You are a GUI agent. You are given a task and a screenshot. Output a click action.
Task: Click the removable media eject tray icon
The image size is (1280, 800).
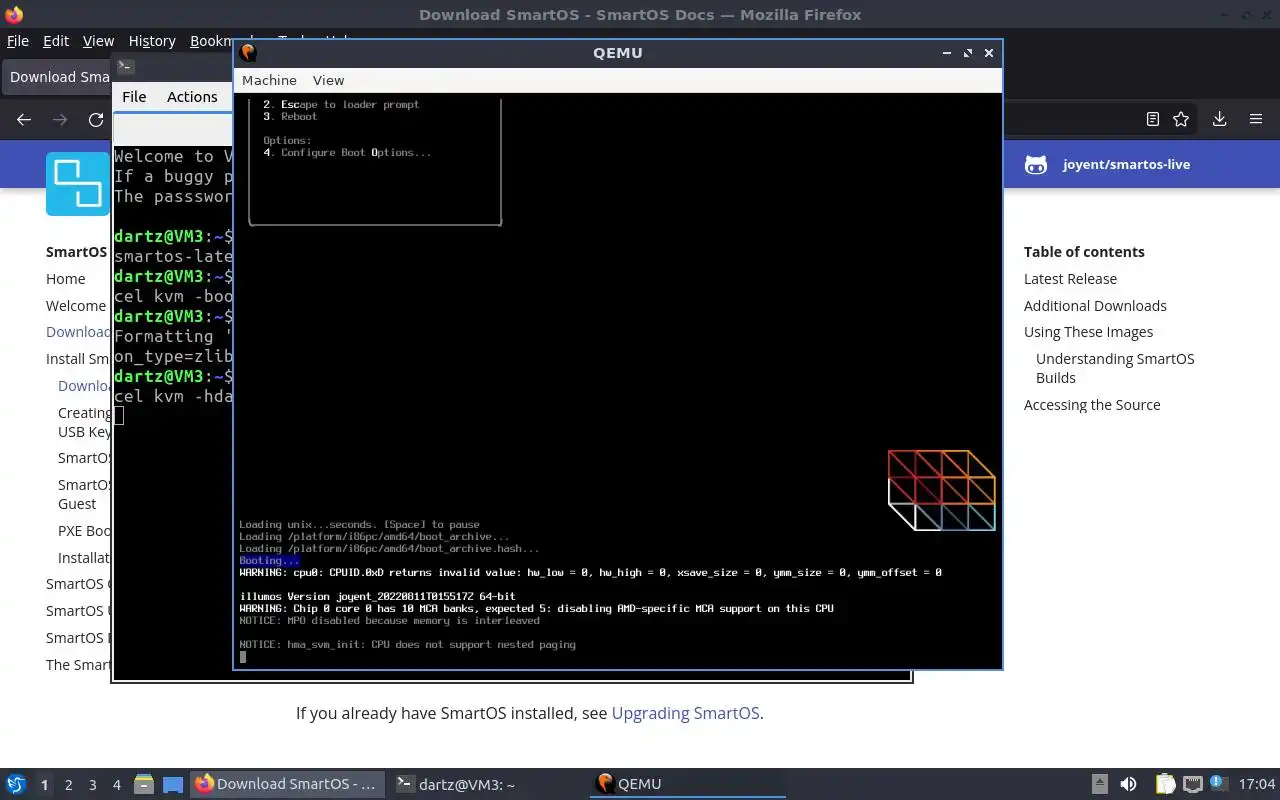1099,784
